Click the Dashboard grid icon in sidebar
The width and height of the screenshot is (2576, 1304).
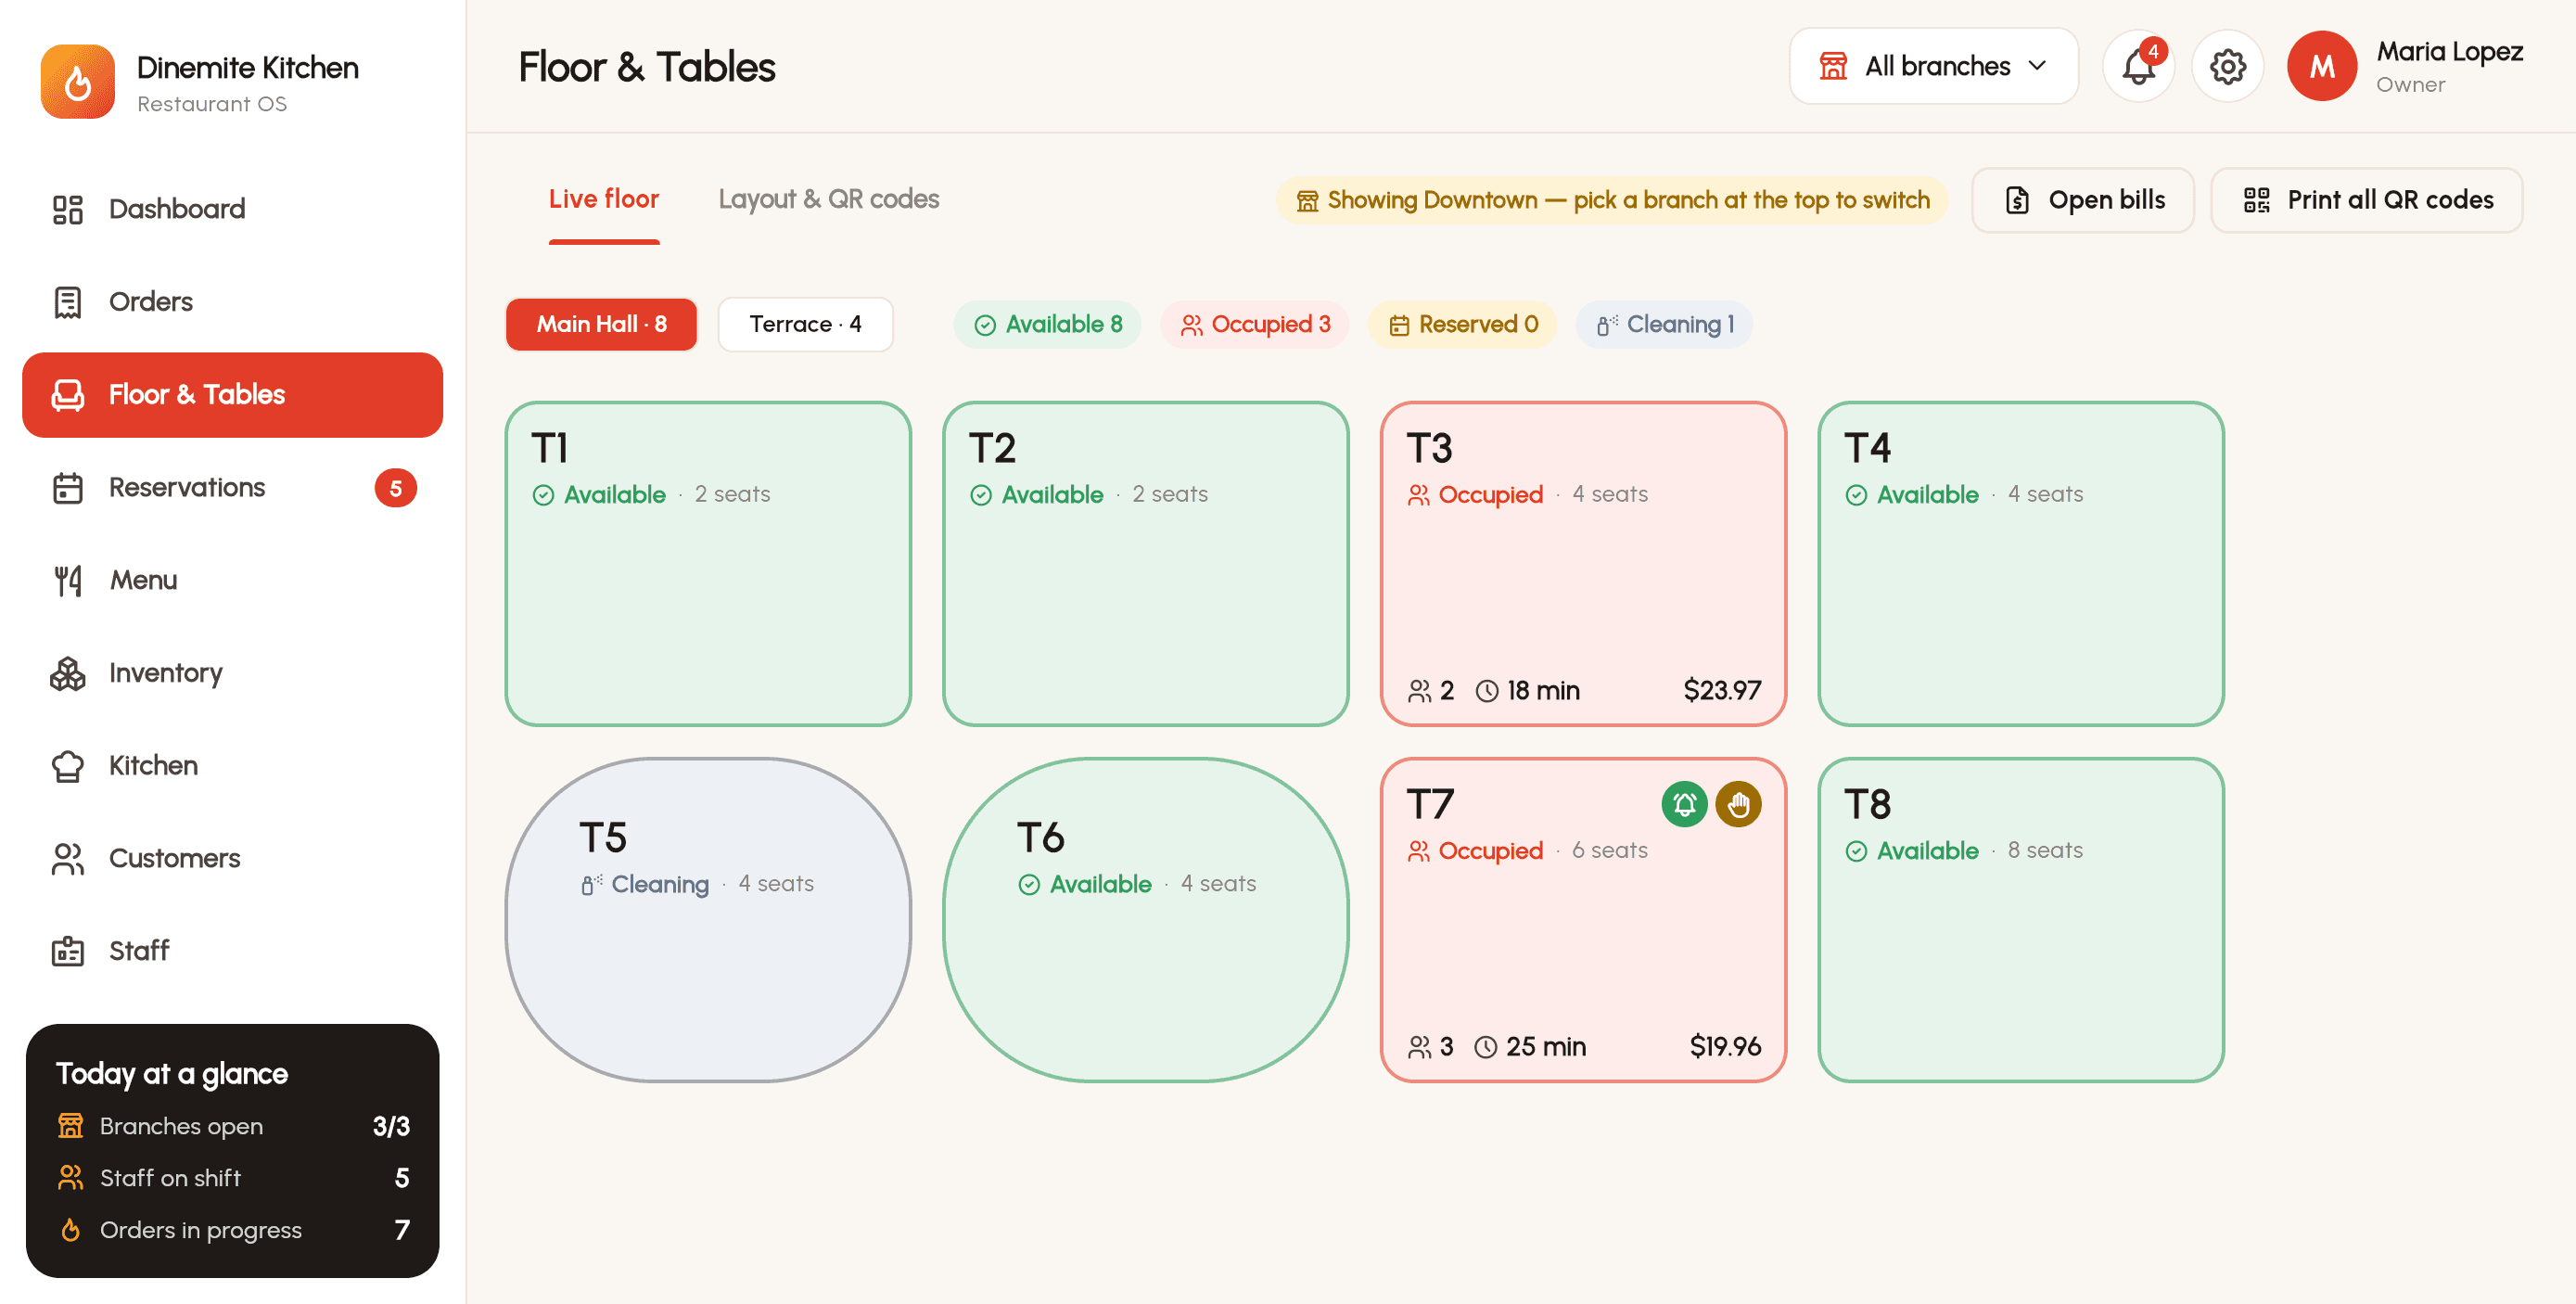[x=68, y=209]
